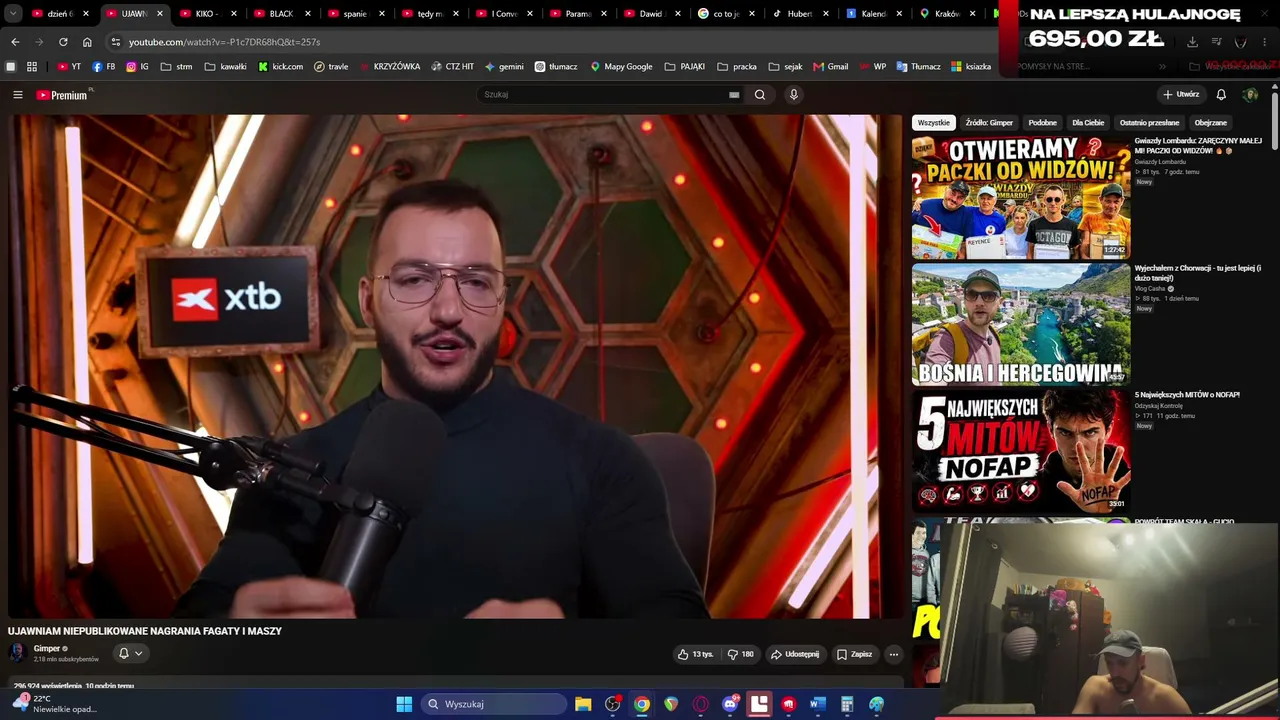This screenshot has height=720, width=1280.
Task: Like the video with thumbs up (13 tys.)
Action: [695, 654]
